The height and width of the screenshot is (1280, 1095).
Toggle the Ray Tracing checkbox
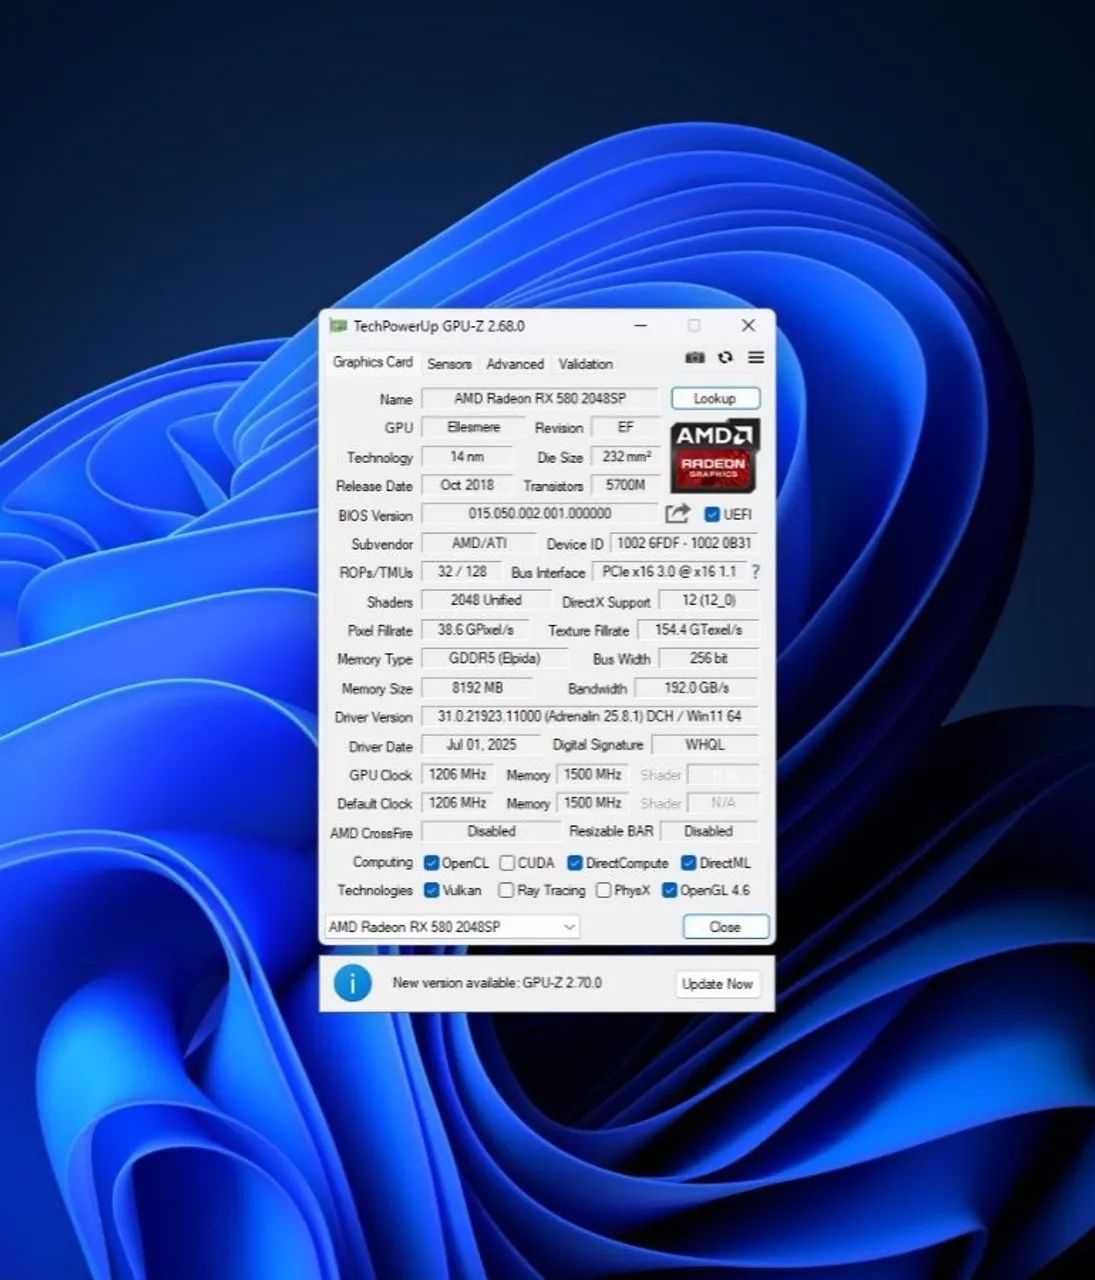pyautogui.click(x=506, y=890)
